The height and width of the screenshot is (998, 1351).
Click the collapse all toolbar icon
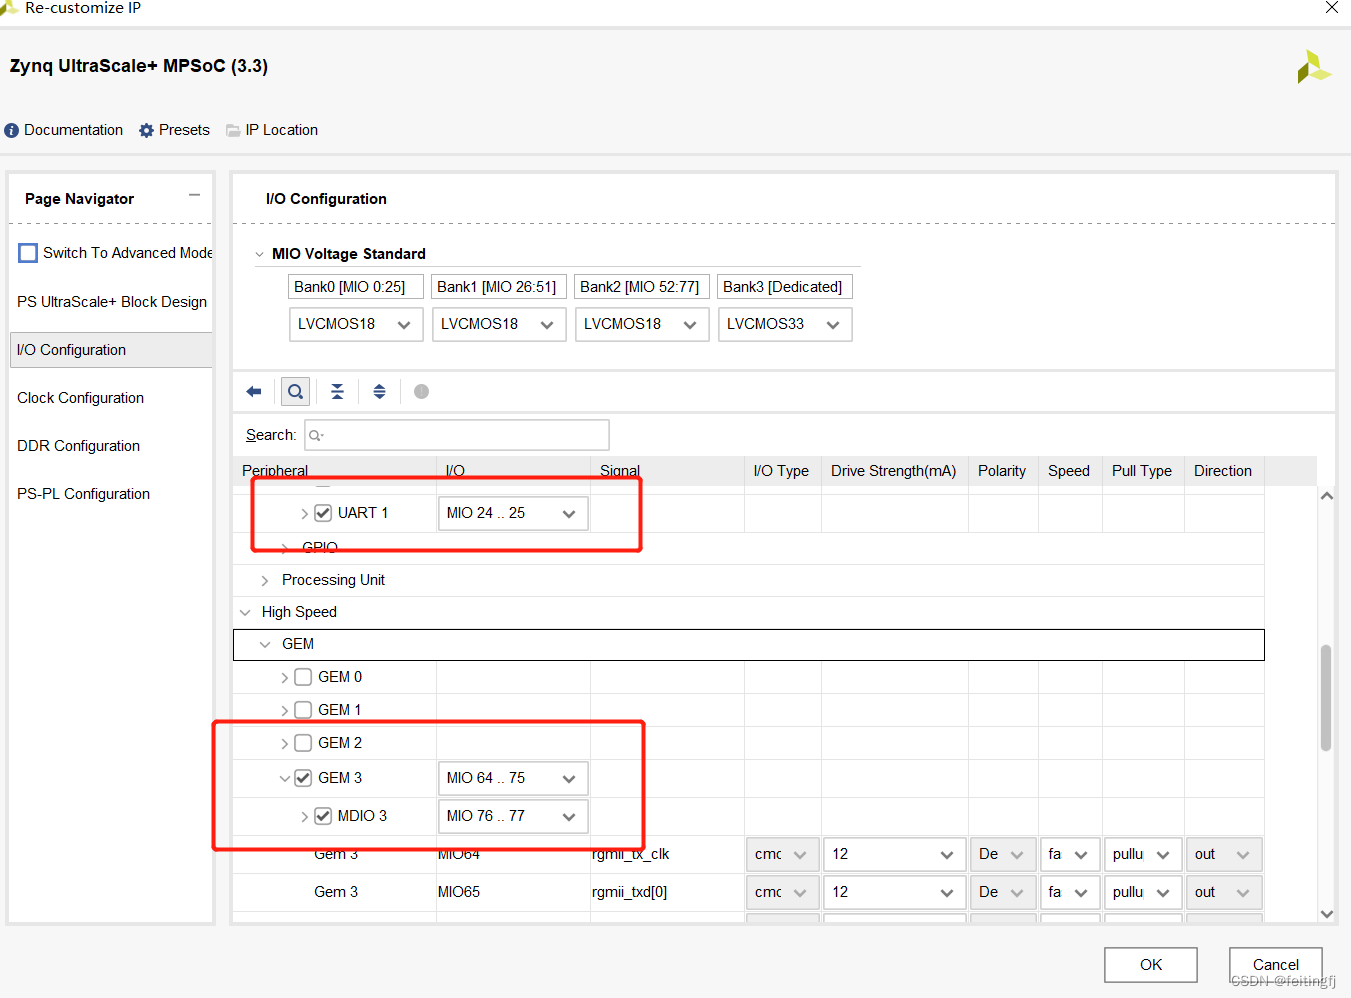coord(337,392)
